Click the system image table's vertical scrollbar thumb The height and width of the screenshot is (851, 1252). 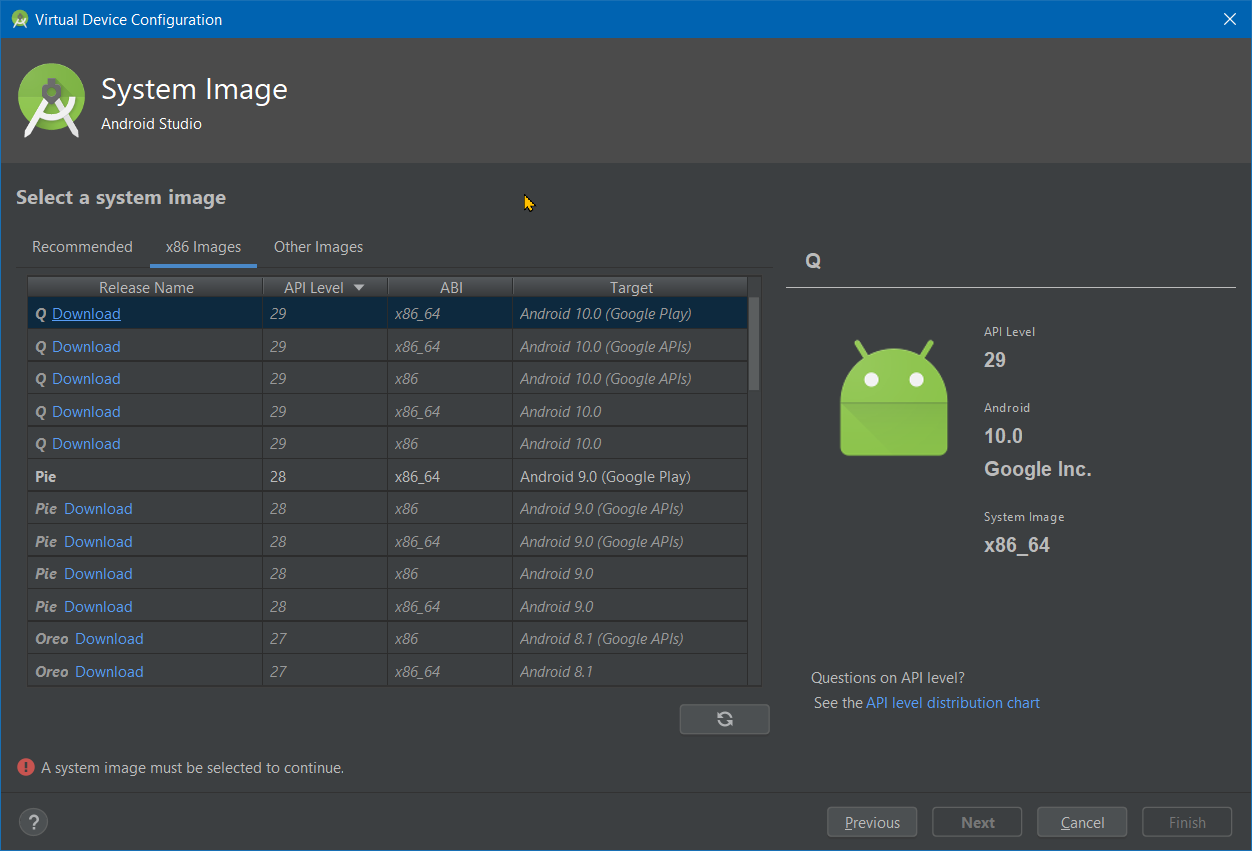coord(754,343)
